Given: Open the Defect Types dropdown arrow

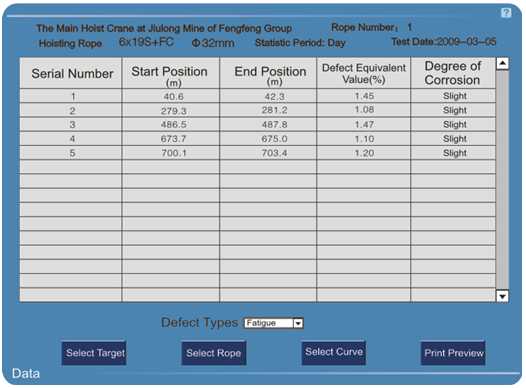Looking at the screenshot, I should tap(298, 323).
